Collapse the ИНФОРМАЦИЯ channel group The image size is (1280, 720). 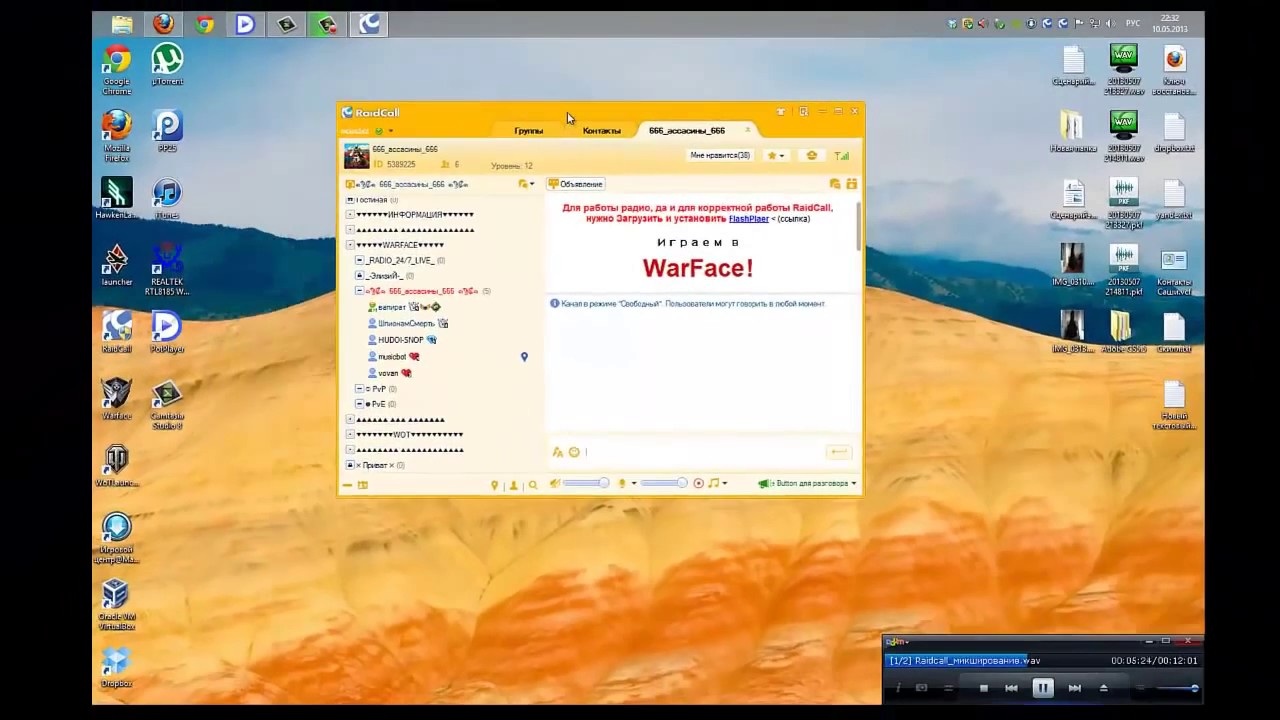click(x=351, y=215)
